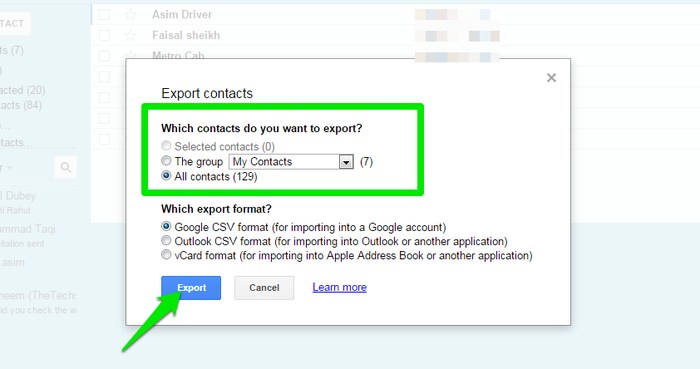
Task: Open the Metro Cab contact name
Action: 178,55
